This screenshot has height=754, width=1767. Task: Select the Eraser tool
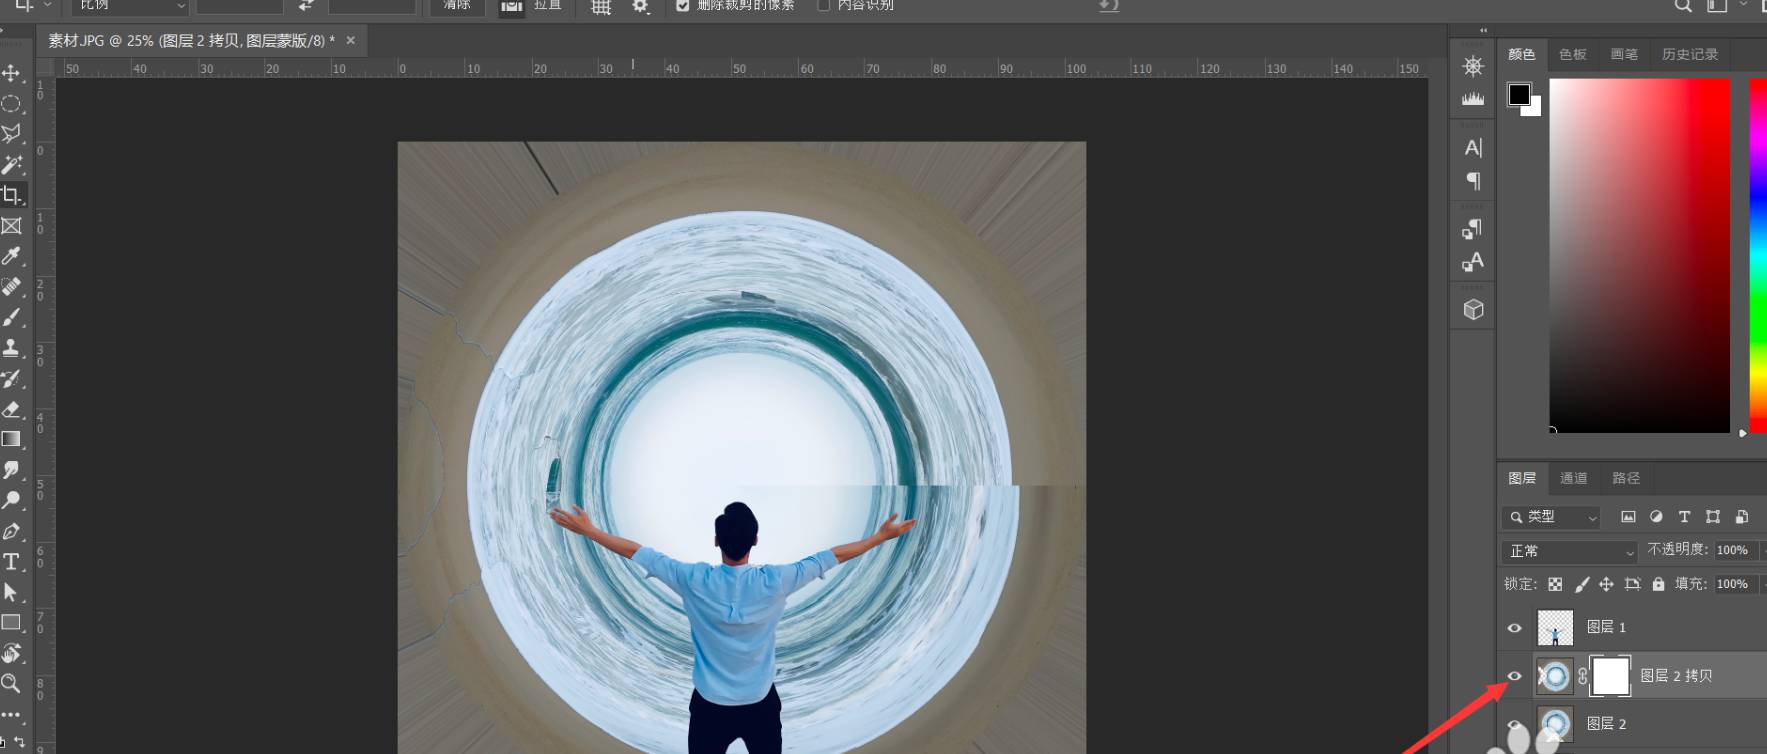[x=11, y=409]
